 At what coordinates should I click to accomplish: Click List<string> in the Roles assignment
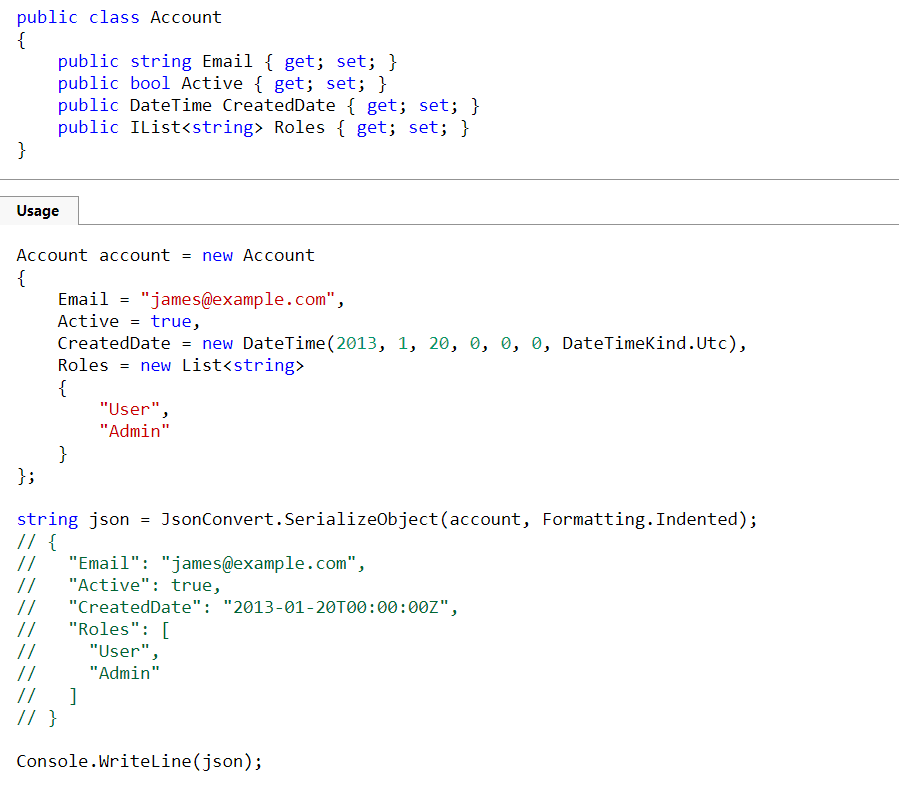tap(243, 365)
